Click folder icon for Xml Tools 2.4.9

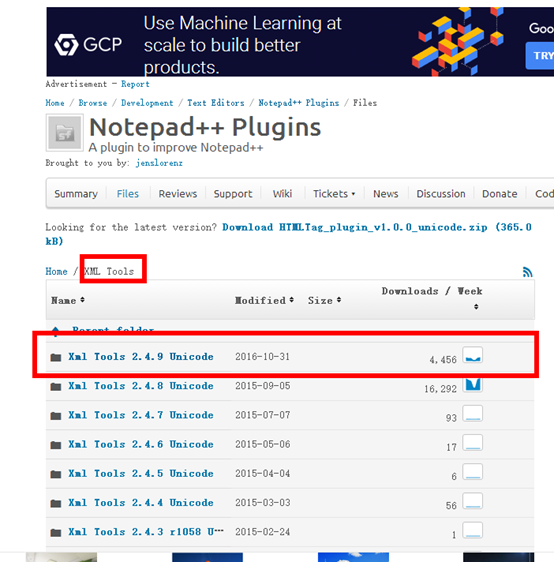coord(56,357)
